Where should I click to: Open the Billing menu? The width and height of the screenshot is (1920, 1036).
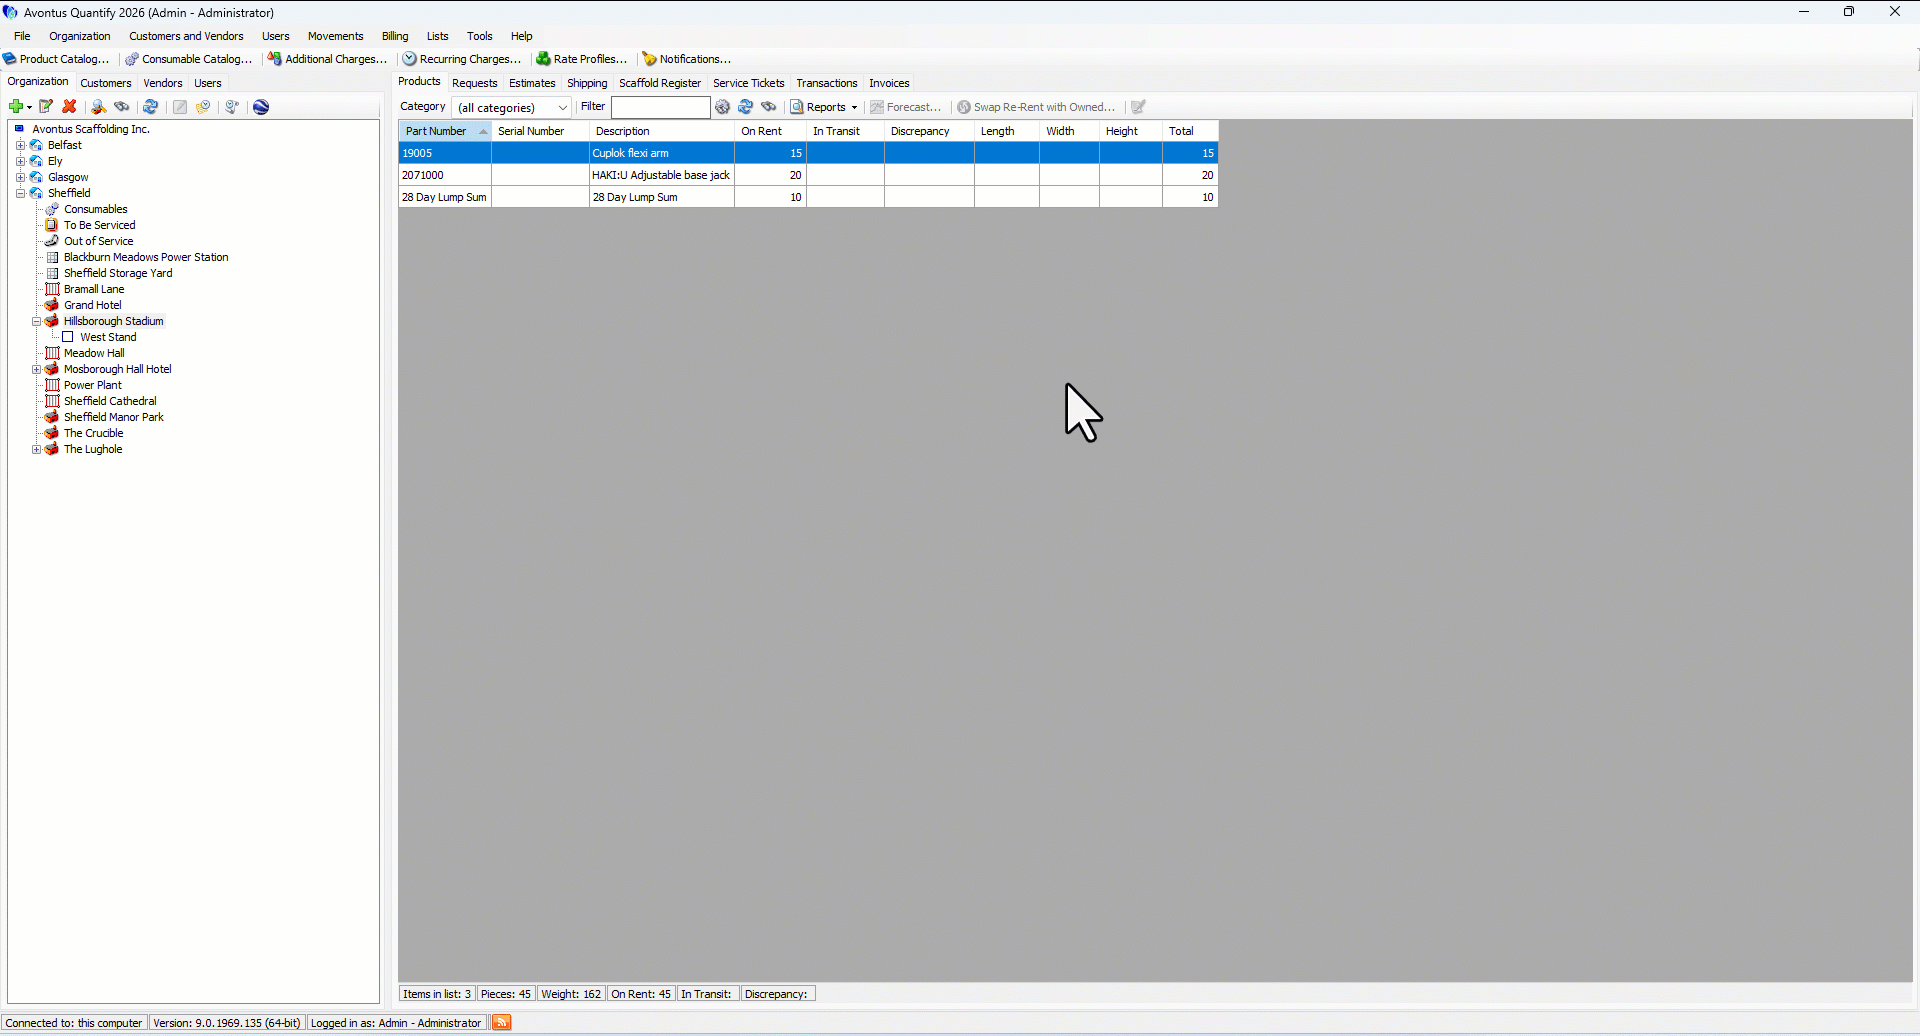click(395, 36)
